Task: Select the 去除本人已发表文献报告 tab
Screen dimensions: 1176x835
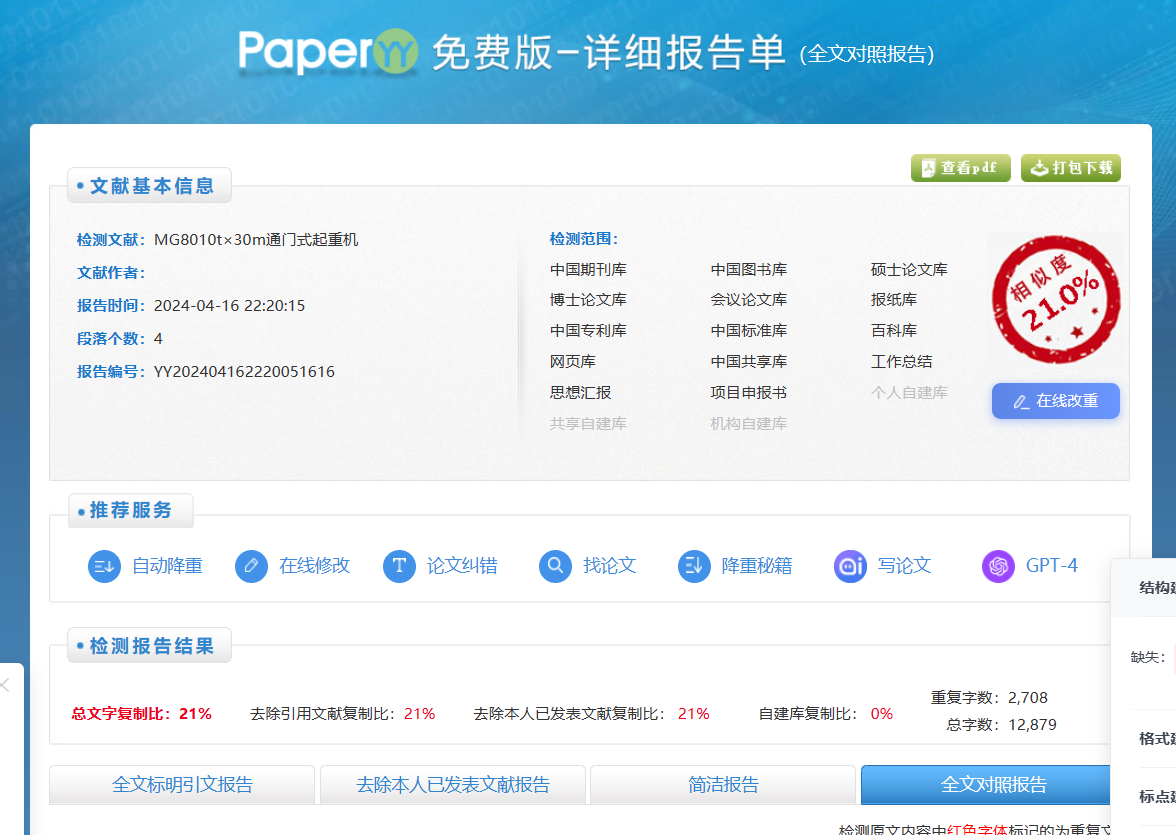Action: [453, 785]
